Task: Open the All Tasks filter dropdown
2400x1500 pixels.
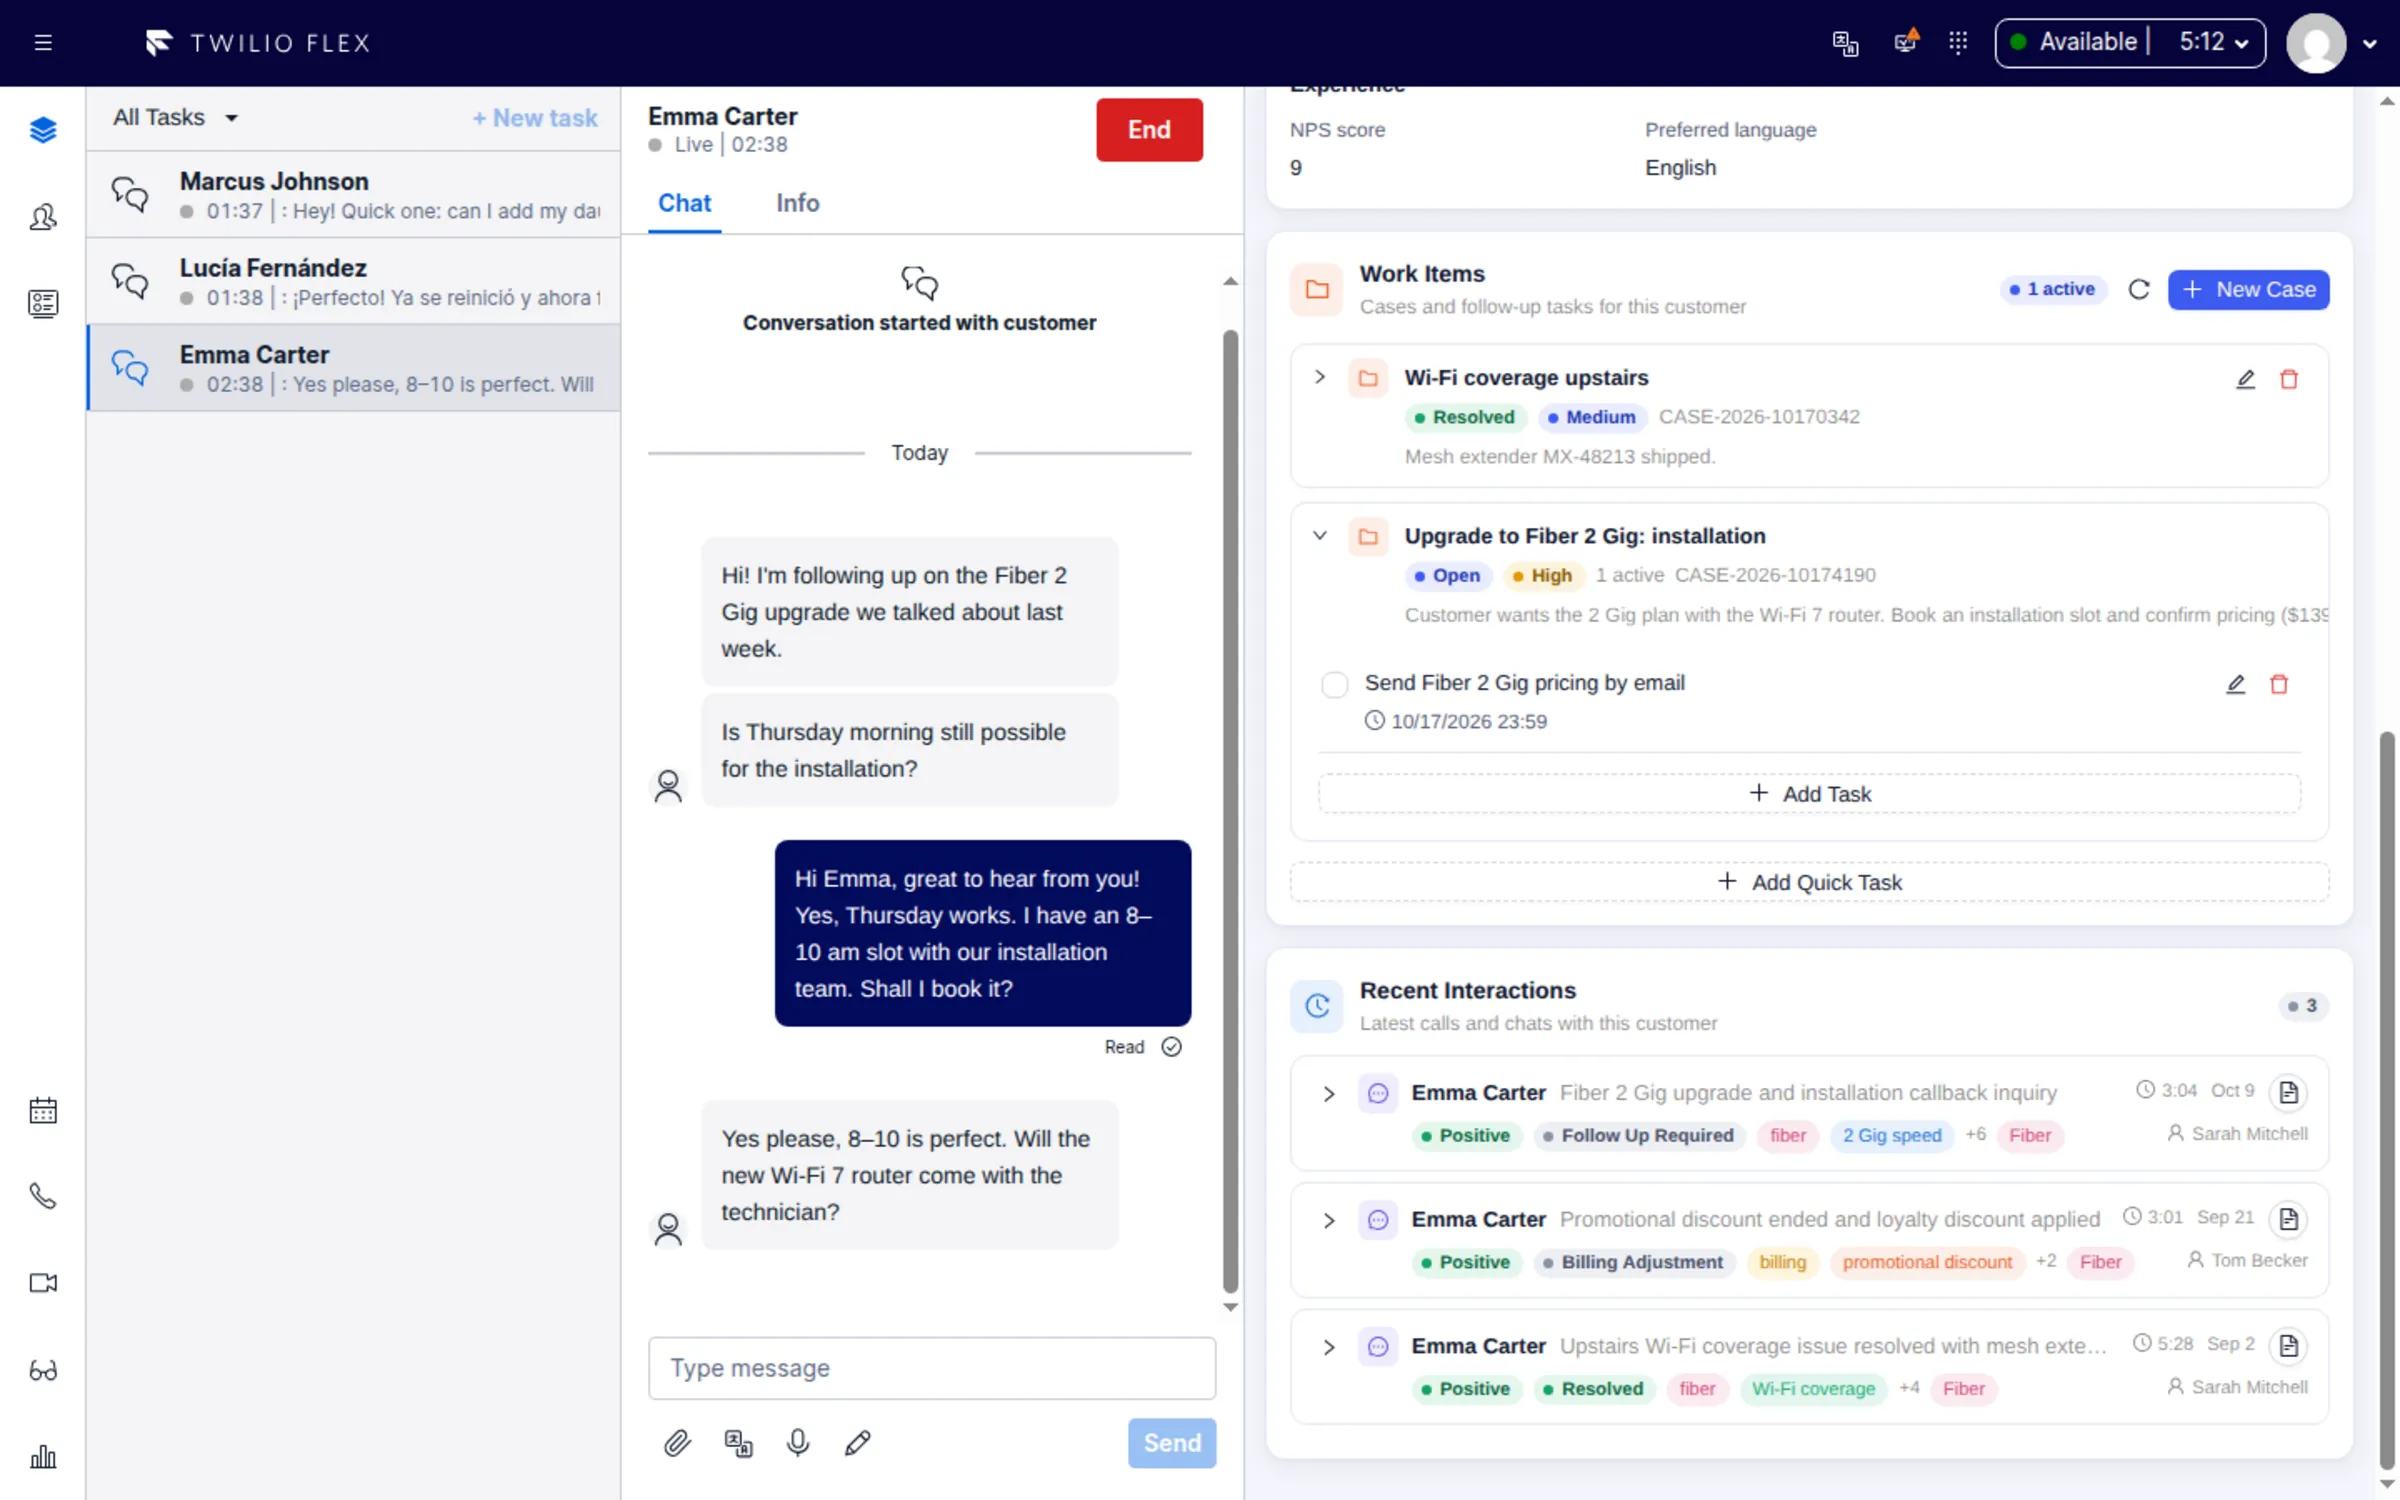Action: coord(176,118)
